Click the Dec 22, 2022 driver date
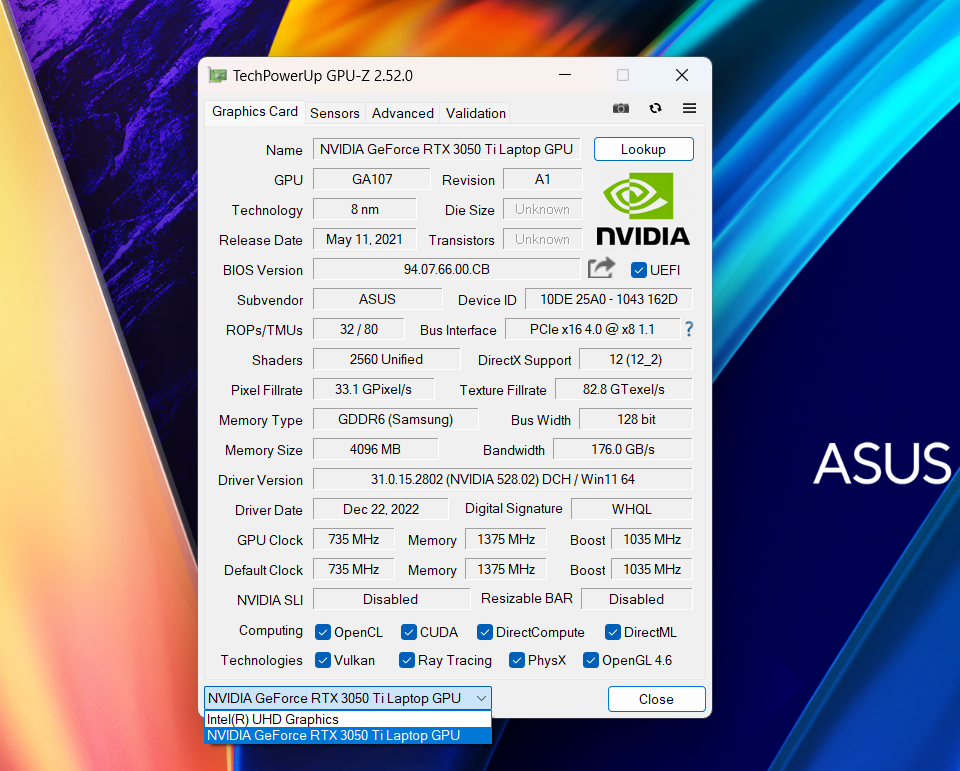This screenshot has width=960, height=771. pos(380,509)
